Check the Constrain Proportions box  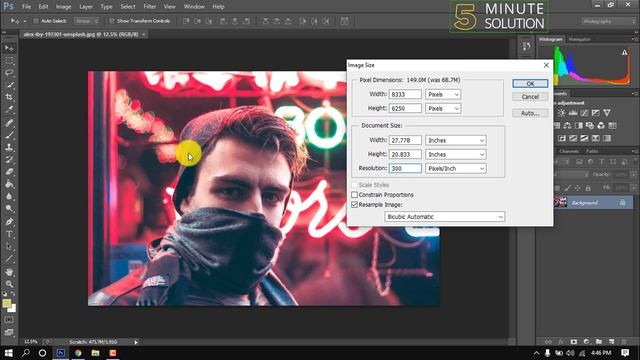coord(354,195)
